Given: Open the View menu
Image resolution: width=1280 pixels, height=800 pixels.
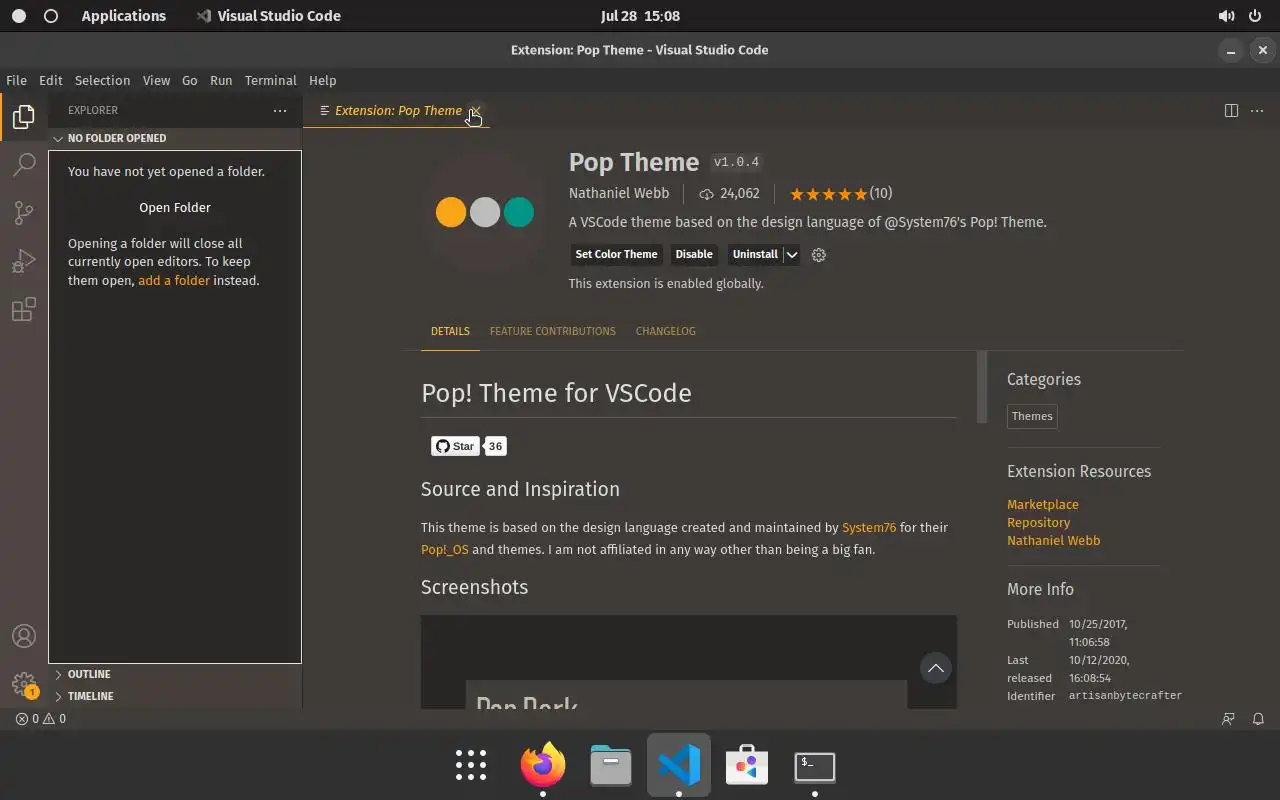Looking at the screenshot, I should [x=156, y=80].
